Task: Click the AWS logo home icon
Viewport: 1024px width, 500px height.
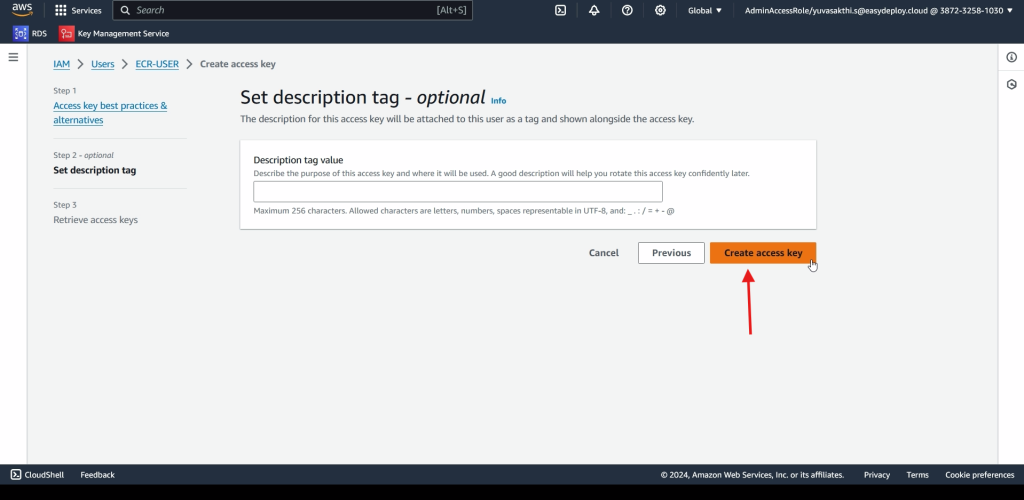Action: [x=22, y=10]
